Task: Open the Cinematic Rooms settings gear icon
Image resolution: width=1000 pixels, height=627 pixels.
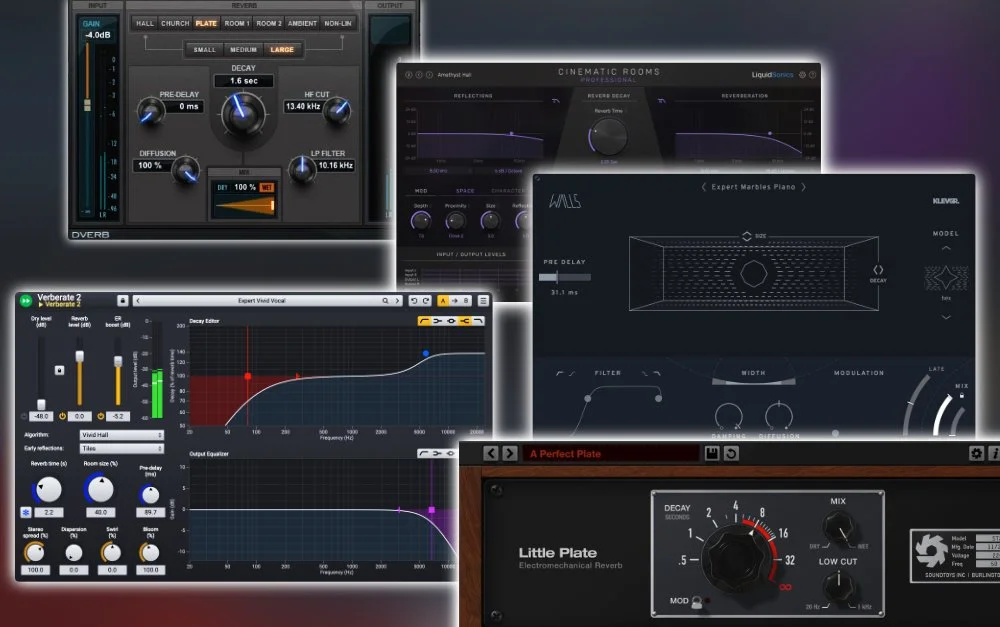Action: [x=802, y=75]
